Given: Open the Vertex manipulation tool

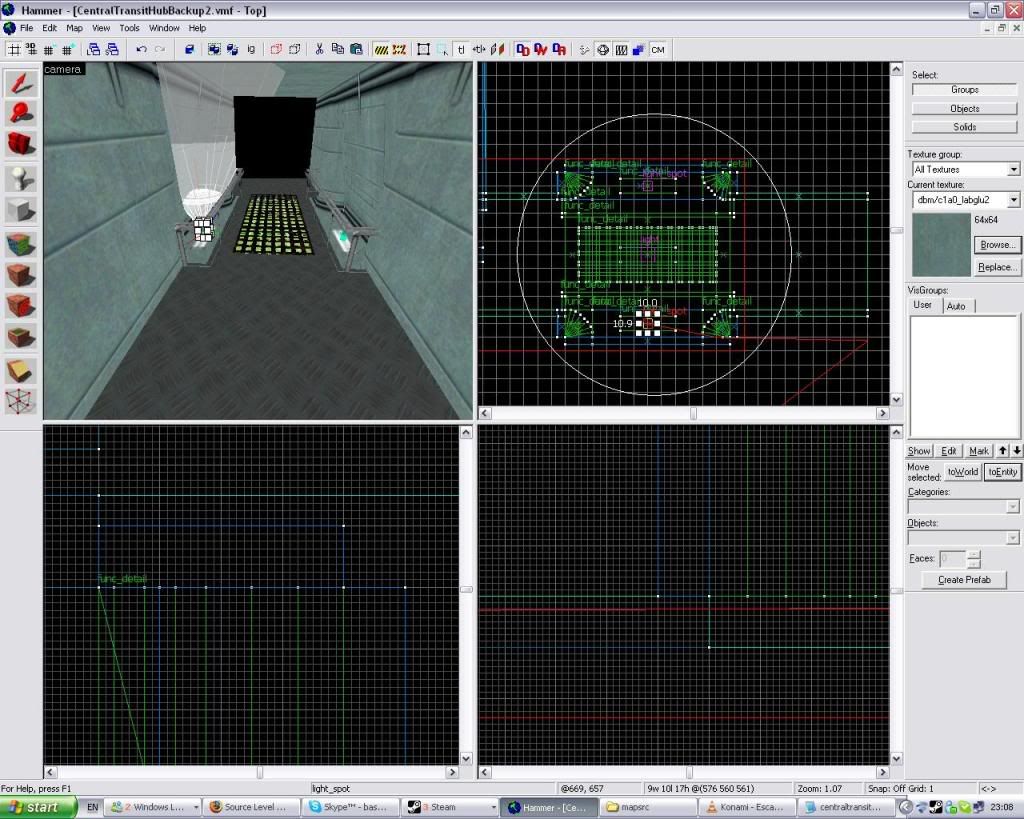Looking at the screenshot, I should pyautogui.click(x=21, y=401).
